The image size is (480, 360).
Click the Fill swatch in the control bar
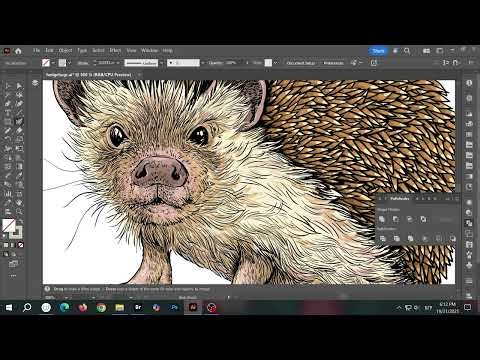click(46, 63)
